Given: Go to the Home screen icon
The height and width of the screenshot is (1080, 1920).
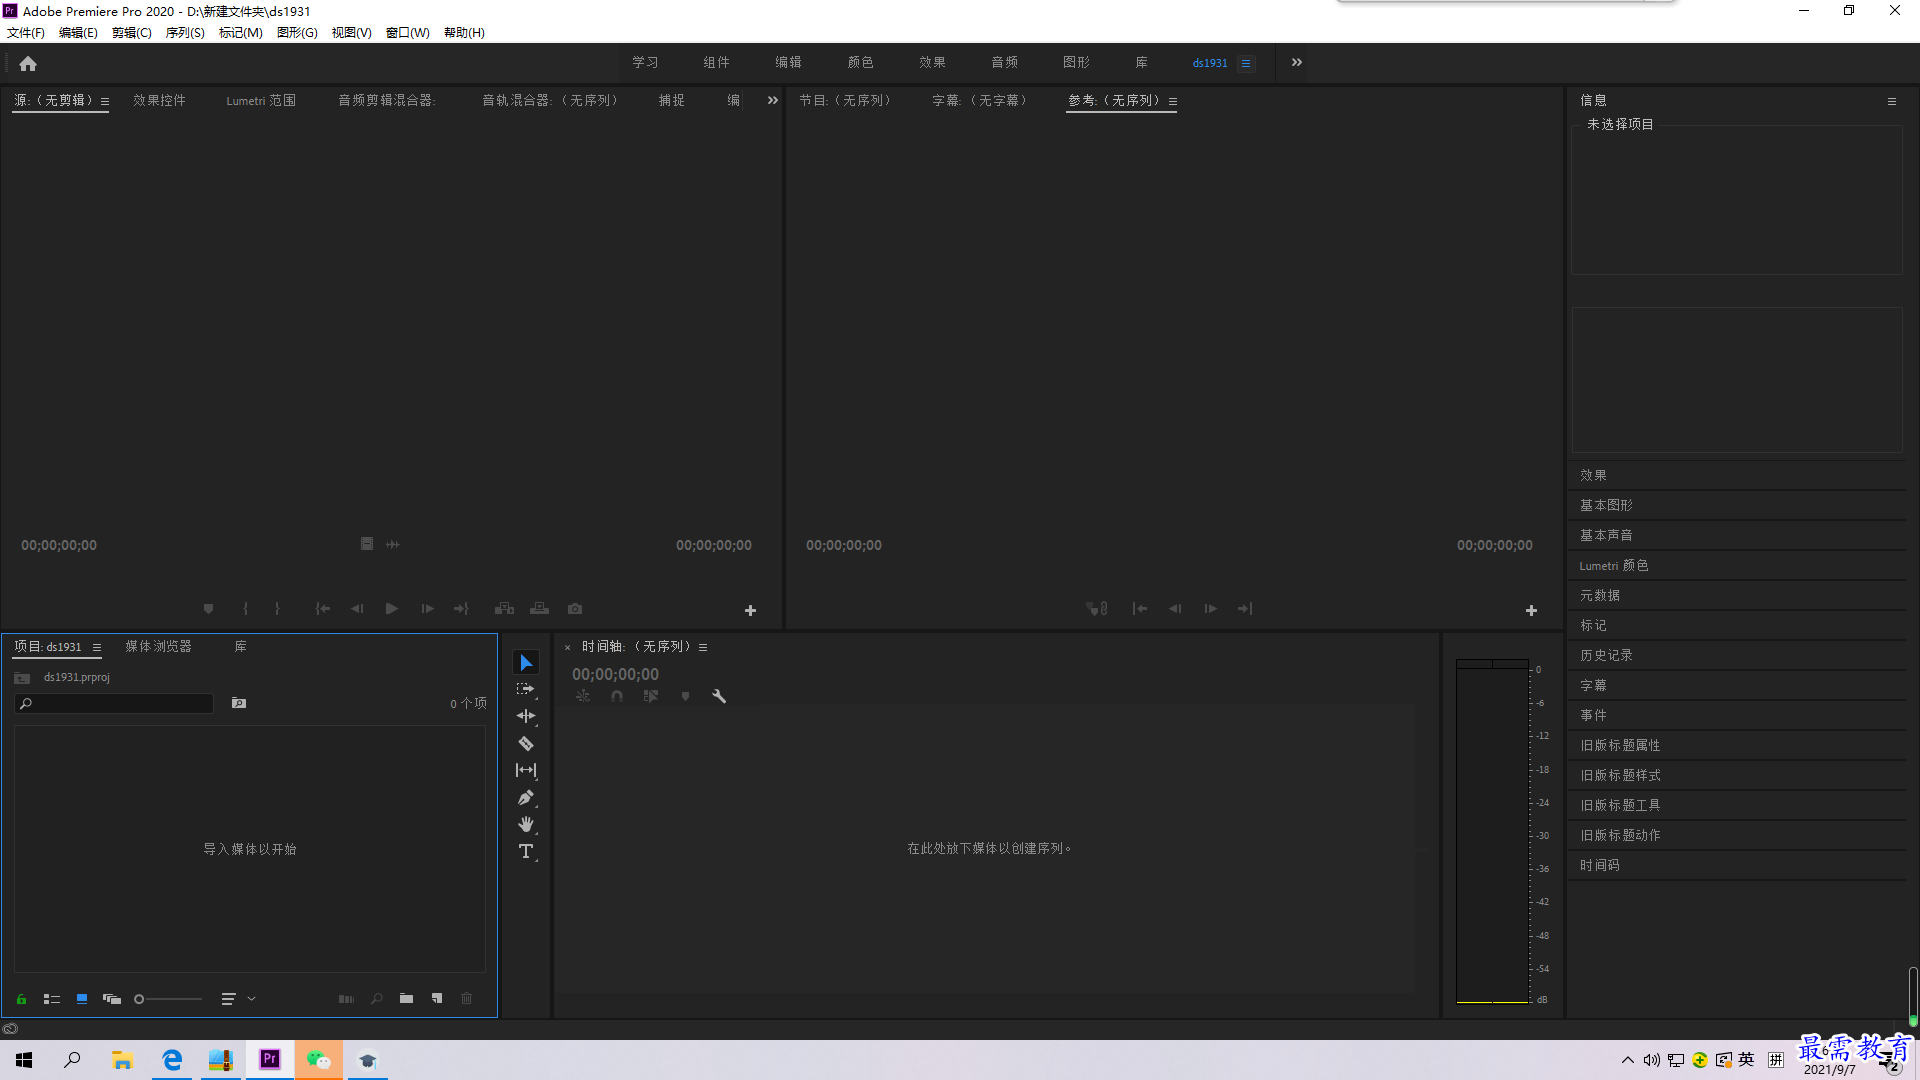Looking at the screenshot, I should tap(28, 63).
